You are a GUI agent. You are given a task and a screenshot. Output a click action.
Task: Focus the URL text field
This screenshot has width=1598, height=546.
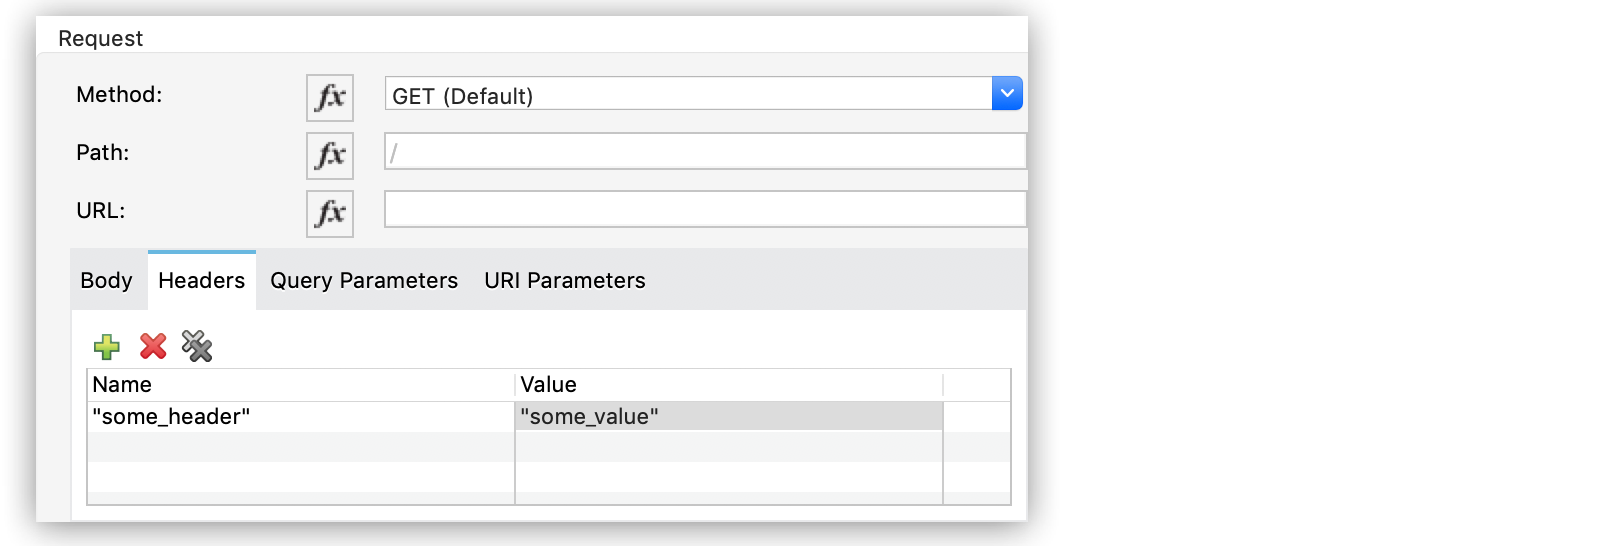[705, 210]
